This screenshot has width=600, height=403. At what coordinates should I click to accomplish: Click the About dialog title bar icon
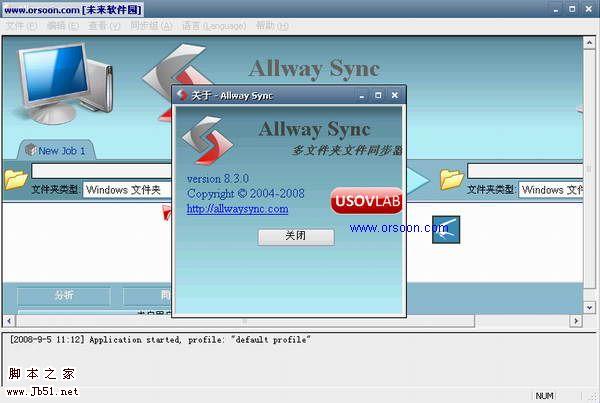181,95
